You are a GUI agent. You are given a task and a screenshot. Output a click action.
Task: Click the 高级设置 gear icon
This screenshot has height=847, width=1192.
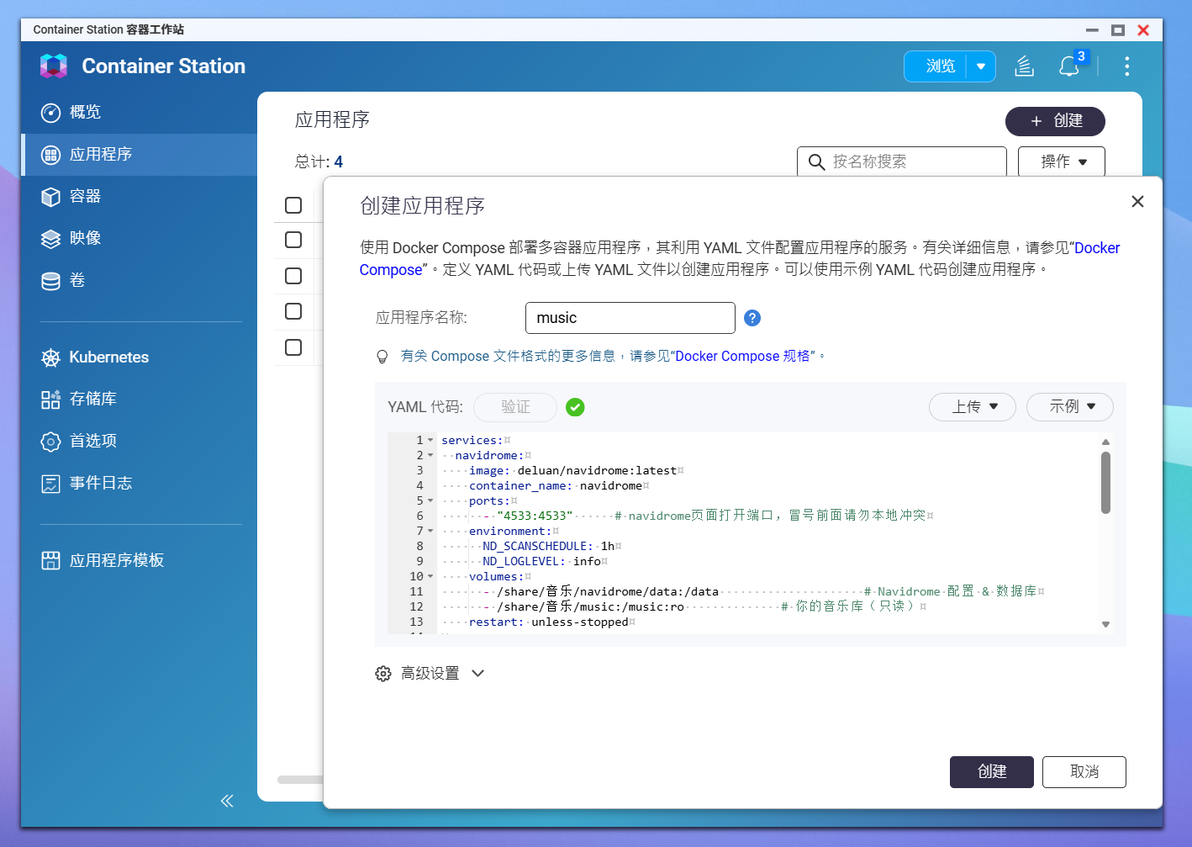[383, 674]
